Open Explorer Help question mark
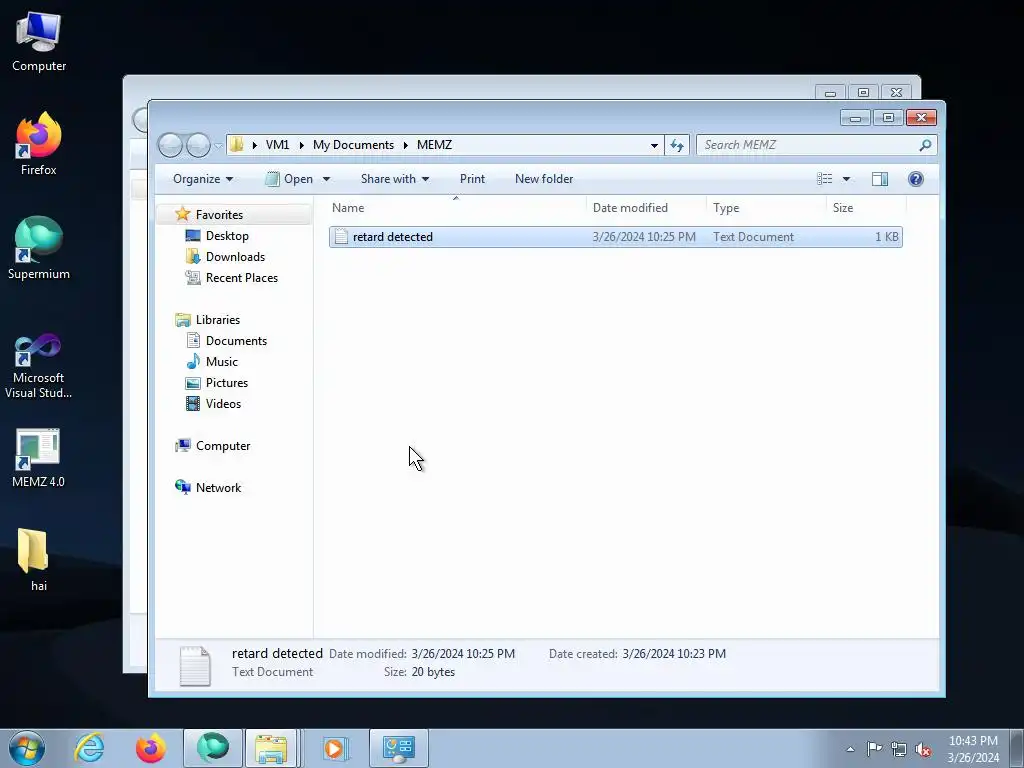The image size is (1024, 768). (916, 179)
